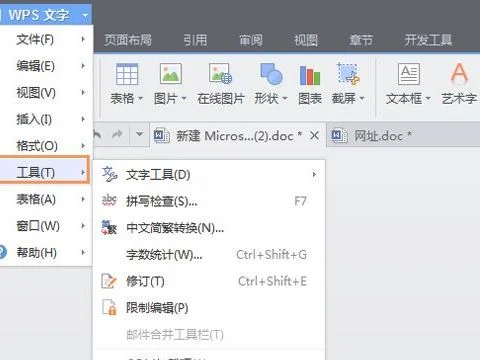The width and height of the screenshot is (480, 360).
Task: Click the 限制编辑 lock document icon
Action: pyautogui.click(x=109, y=307)
